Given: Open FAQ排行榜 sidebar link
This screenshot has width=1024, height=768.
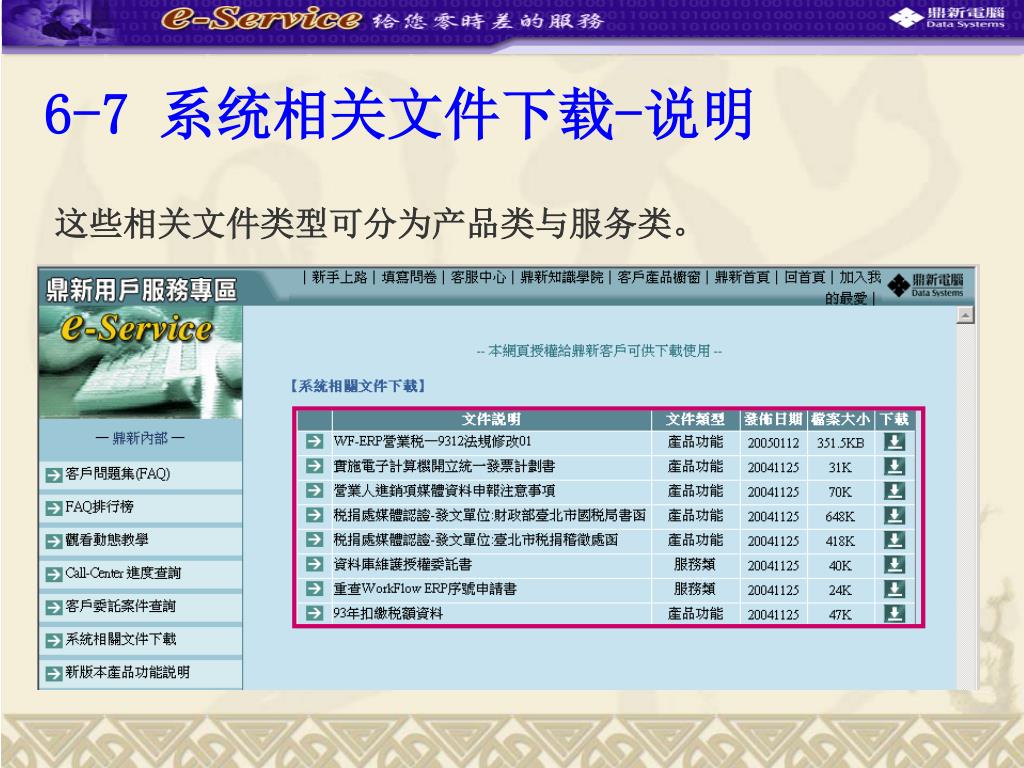Looking at the screenshot, I should [99, 507].
